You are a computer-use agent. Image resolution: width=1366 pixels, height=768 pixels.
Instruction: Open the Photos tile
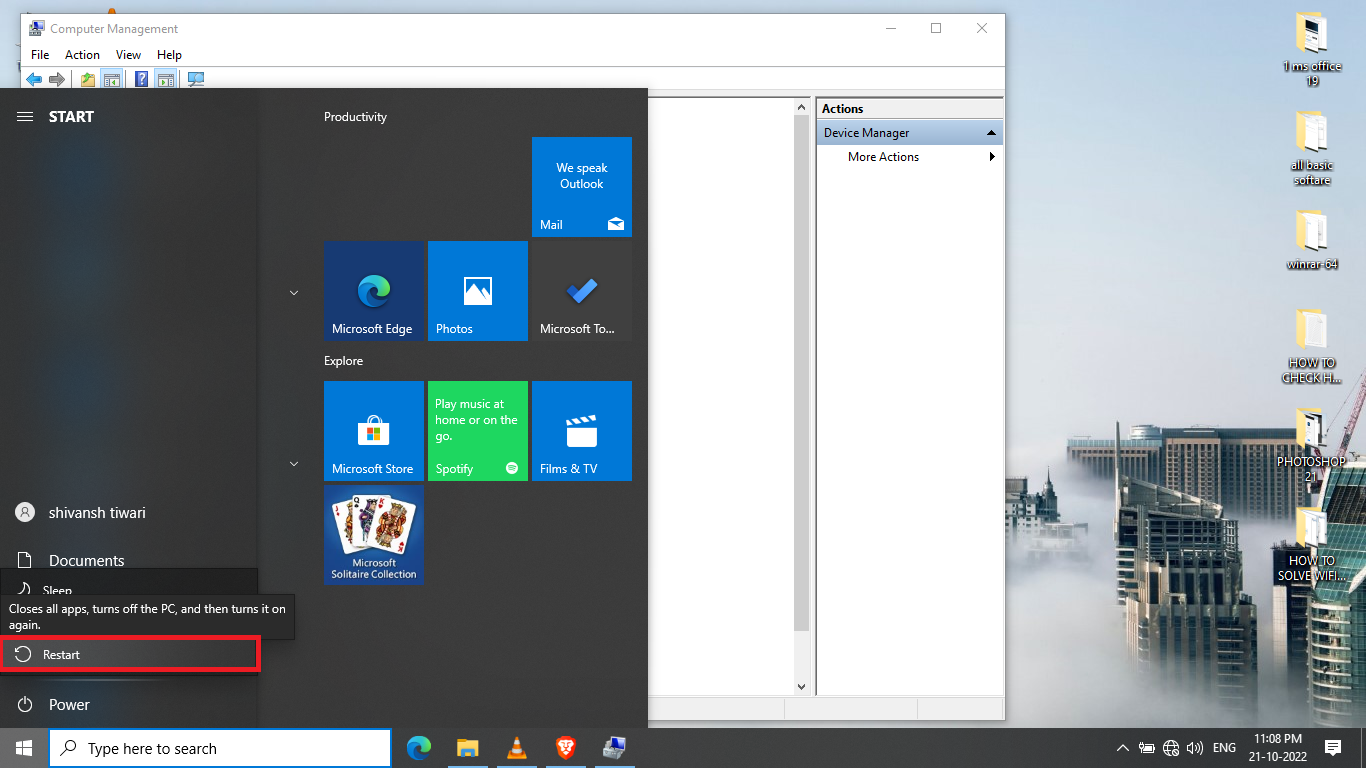tap(478, 291)
